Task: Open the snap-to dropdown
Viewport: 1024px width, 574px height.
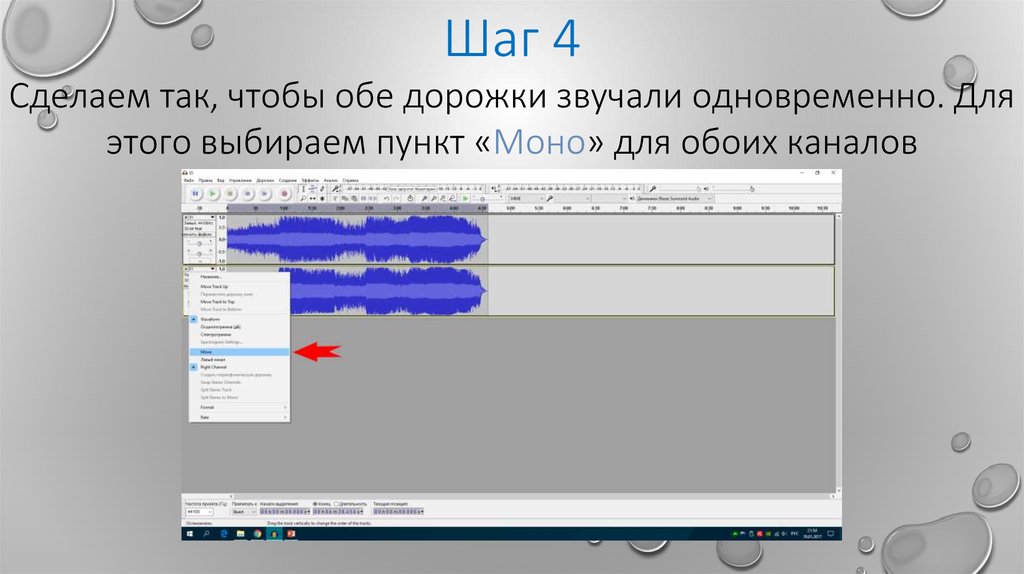Action: (244, 512)
